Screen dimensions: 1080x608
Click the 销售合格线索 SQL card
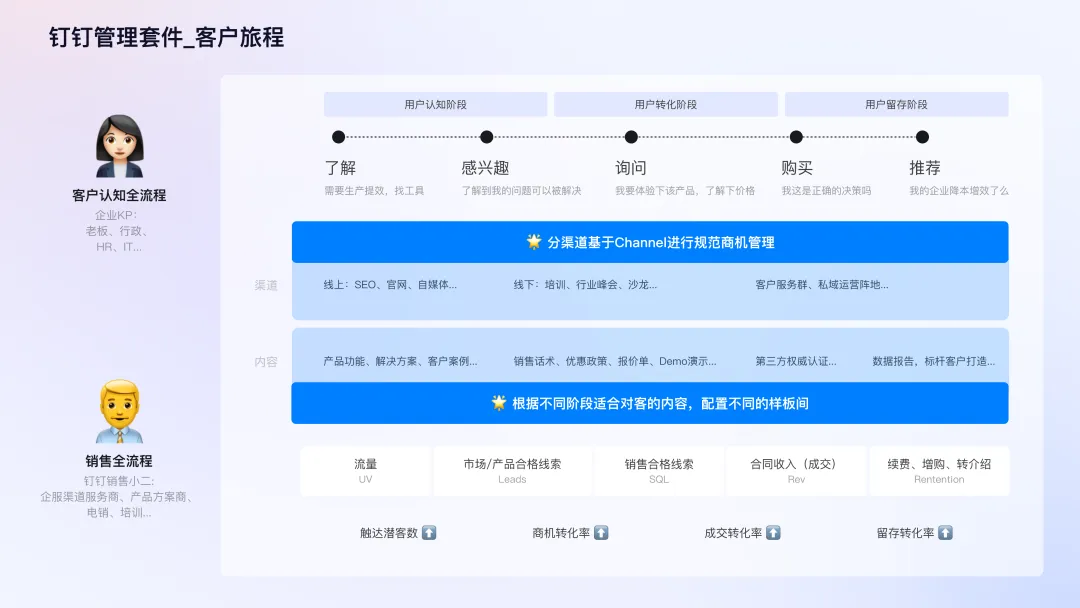coord(659,471)
